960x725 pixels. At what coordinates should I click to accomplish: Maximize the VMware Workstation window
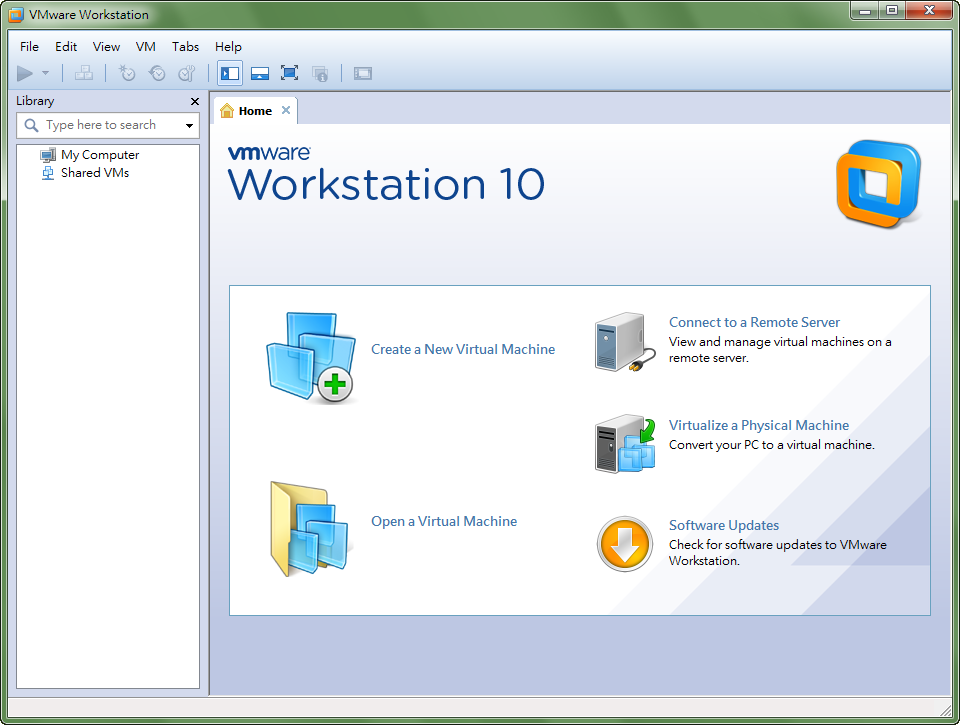coord(892,10)
